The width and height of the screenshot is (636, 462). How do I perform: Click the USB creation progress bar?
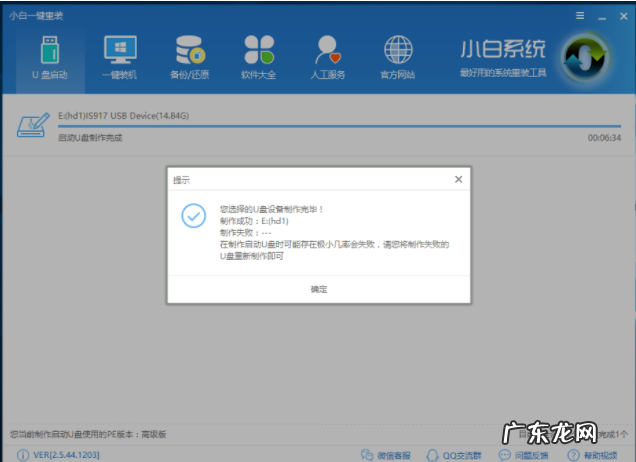[339, 127]
